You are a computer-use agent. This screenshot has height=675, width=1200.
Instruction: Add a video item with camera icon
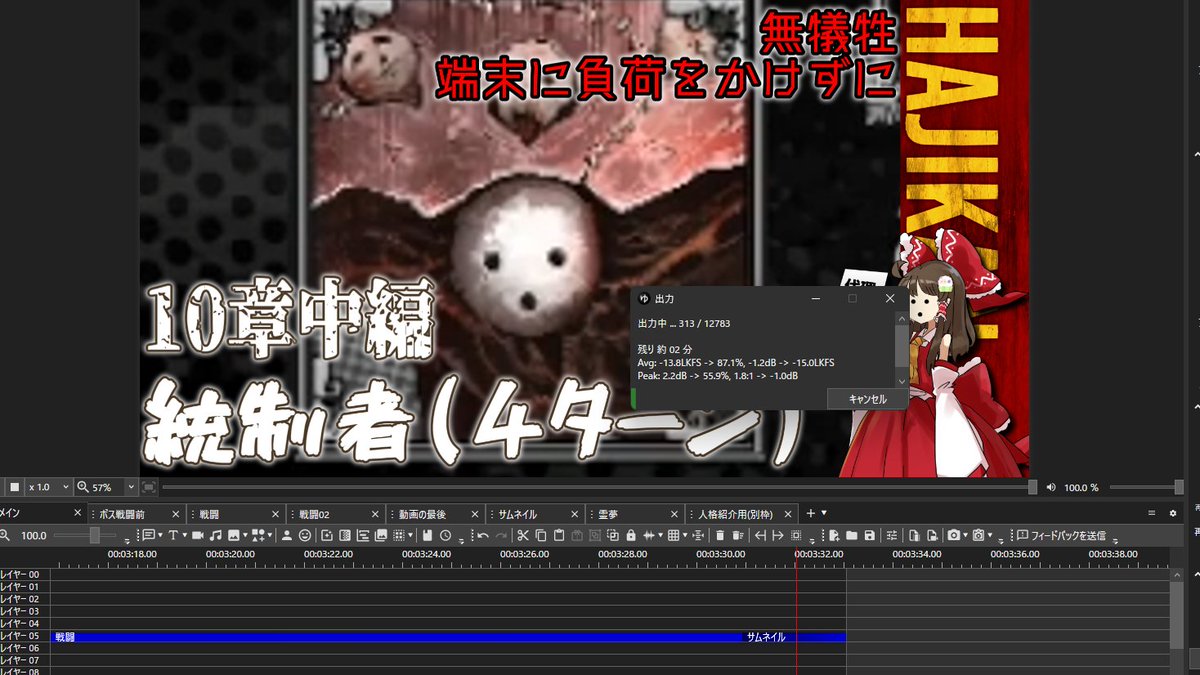(197, 535)
